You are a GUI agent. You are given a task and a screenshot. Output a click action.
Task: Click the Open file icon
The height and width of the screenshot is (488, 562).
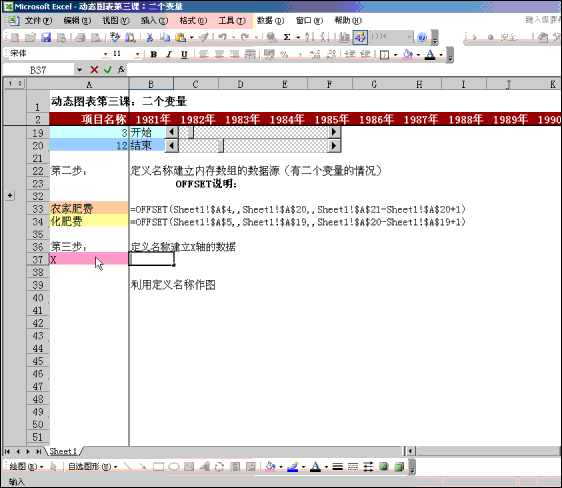[x=31, y=37]
